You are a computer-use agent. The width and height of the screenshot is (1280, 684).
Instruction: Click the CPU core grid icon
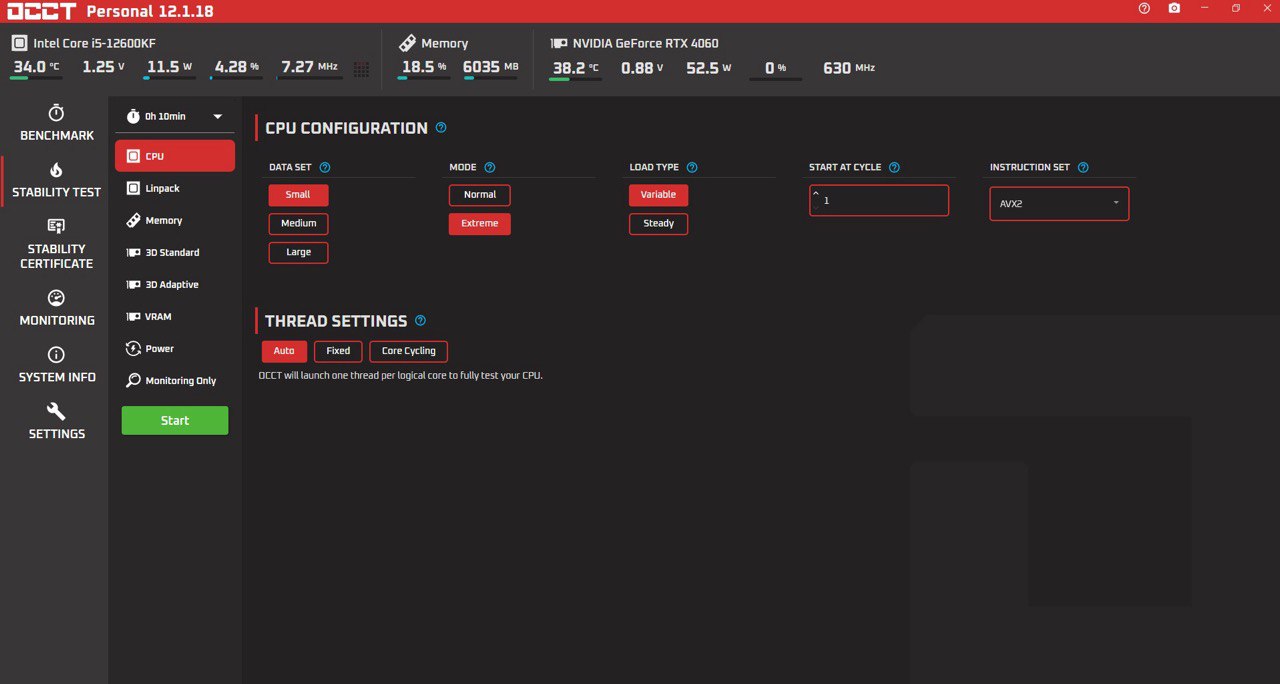click(x=361, y=69)
